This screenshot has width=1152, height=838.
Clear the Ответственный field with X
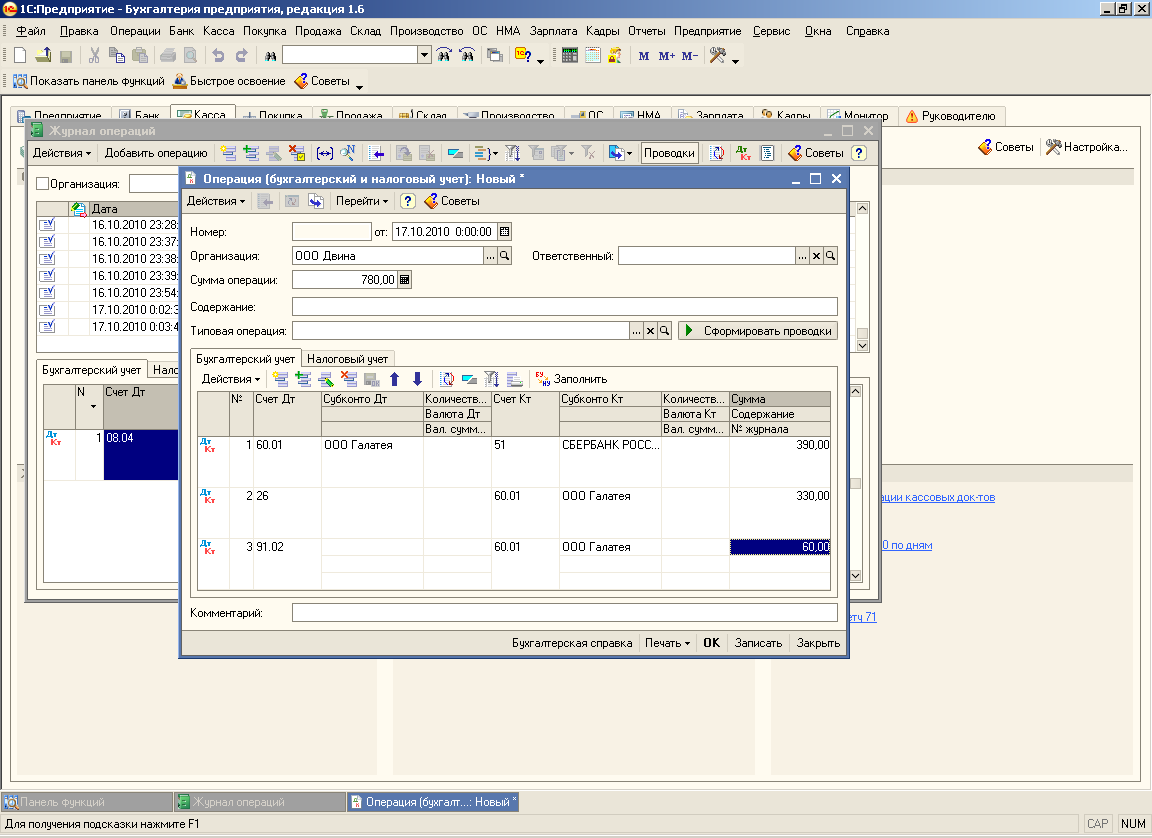[x=816, y=256]
